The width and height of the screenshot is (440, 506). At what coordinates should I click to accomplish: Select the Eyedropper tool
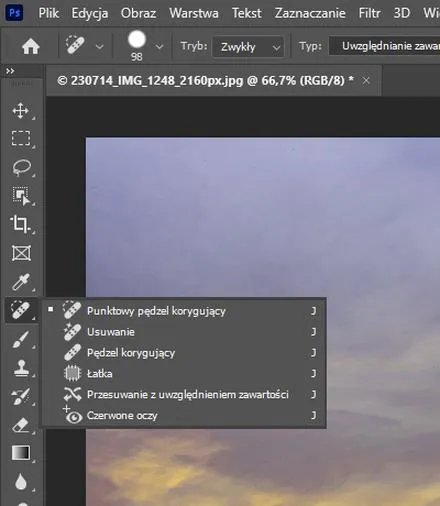pyautogui.click(x=21, y=282)
